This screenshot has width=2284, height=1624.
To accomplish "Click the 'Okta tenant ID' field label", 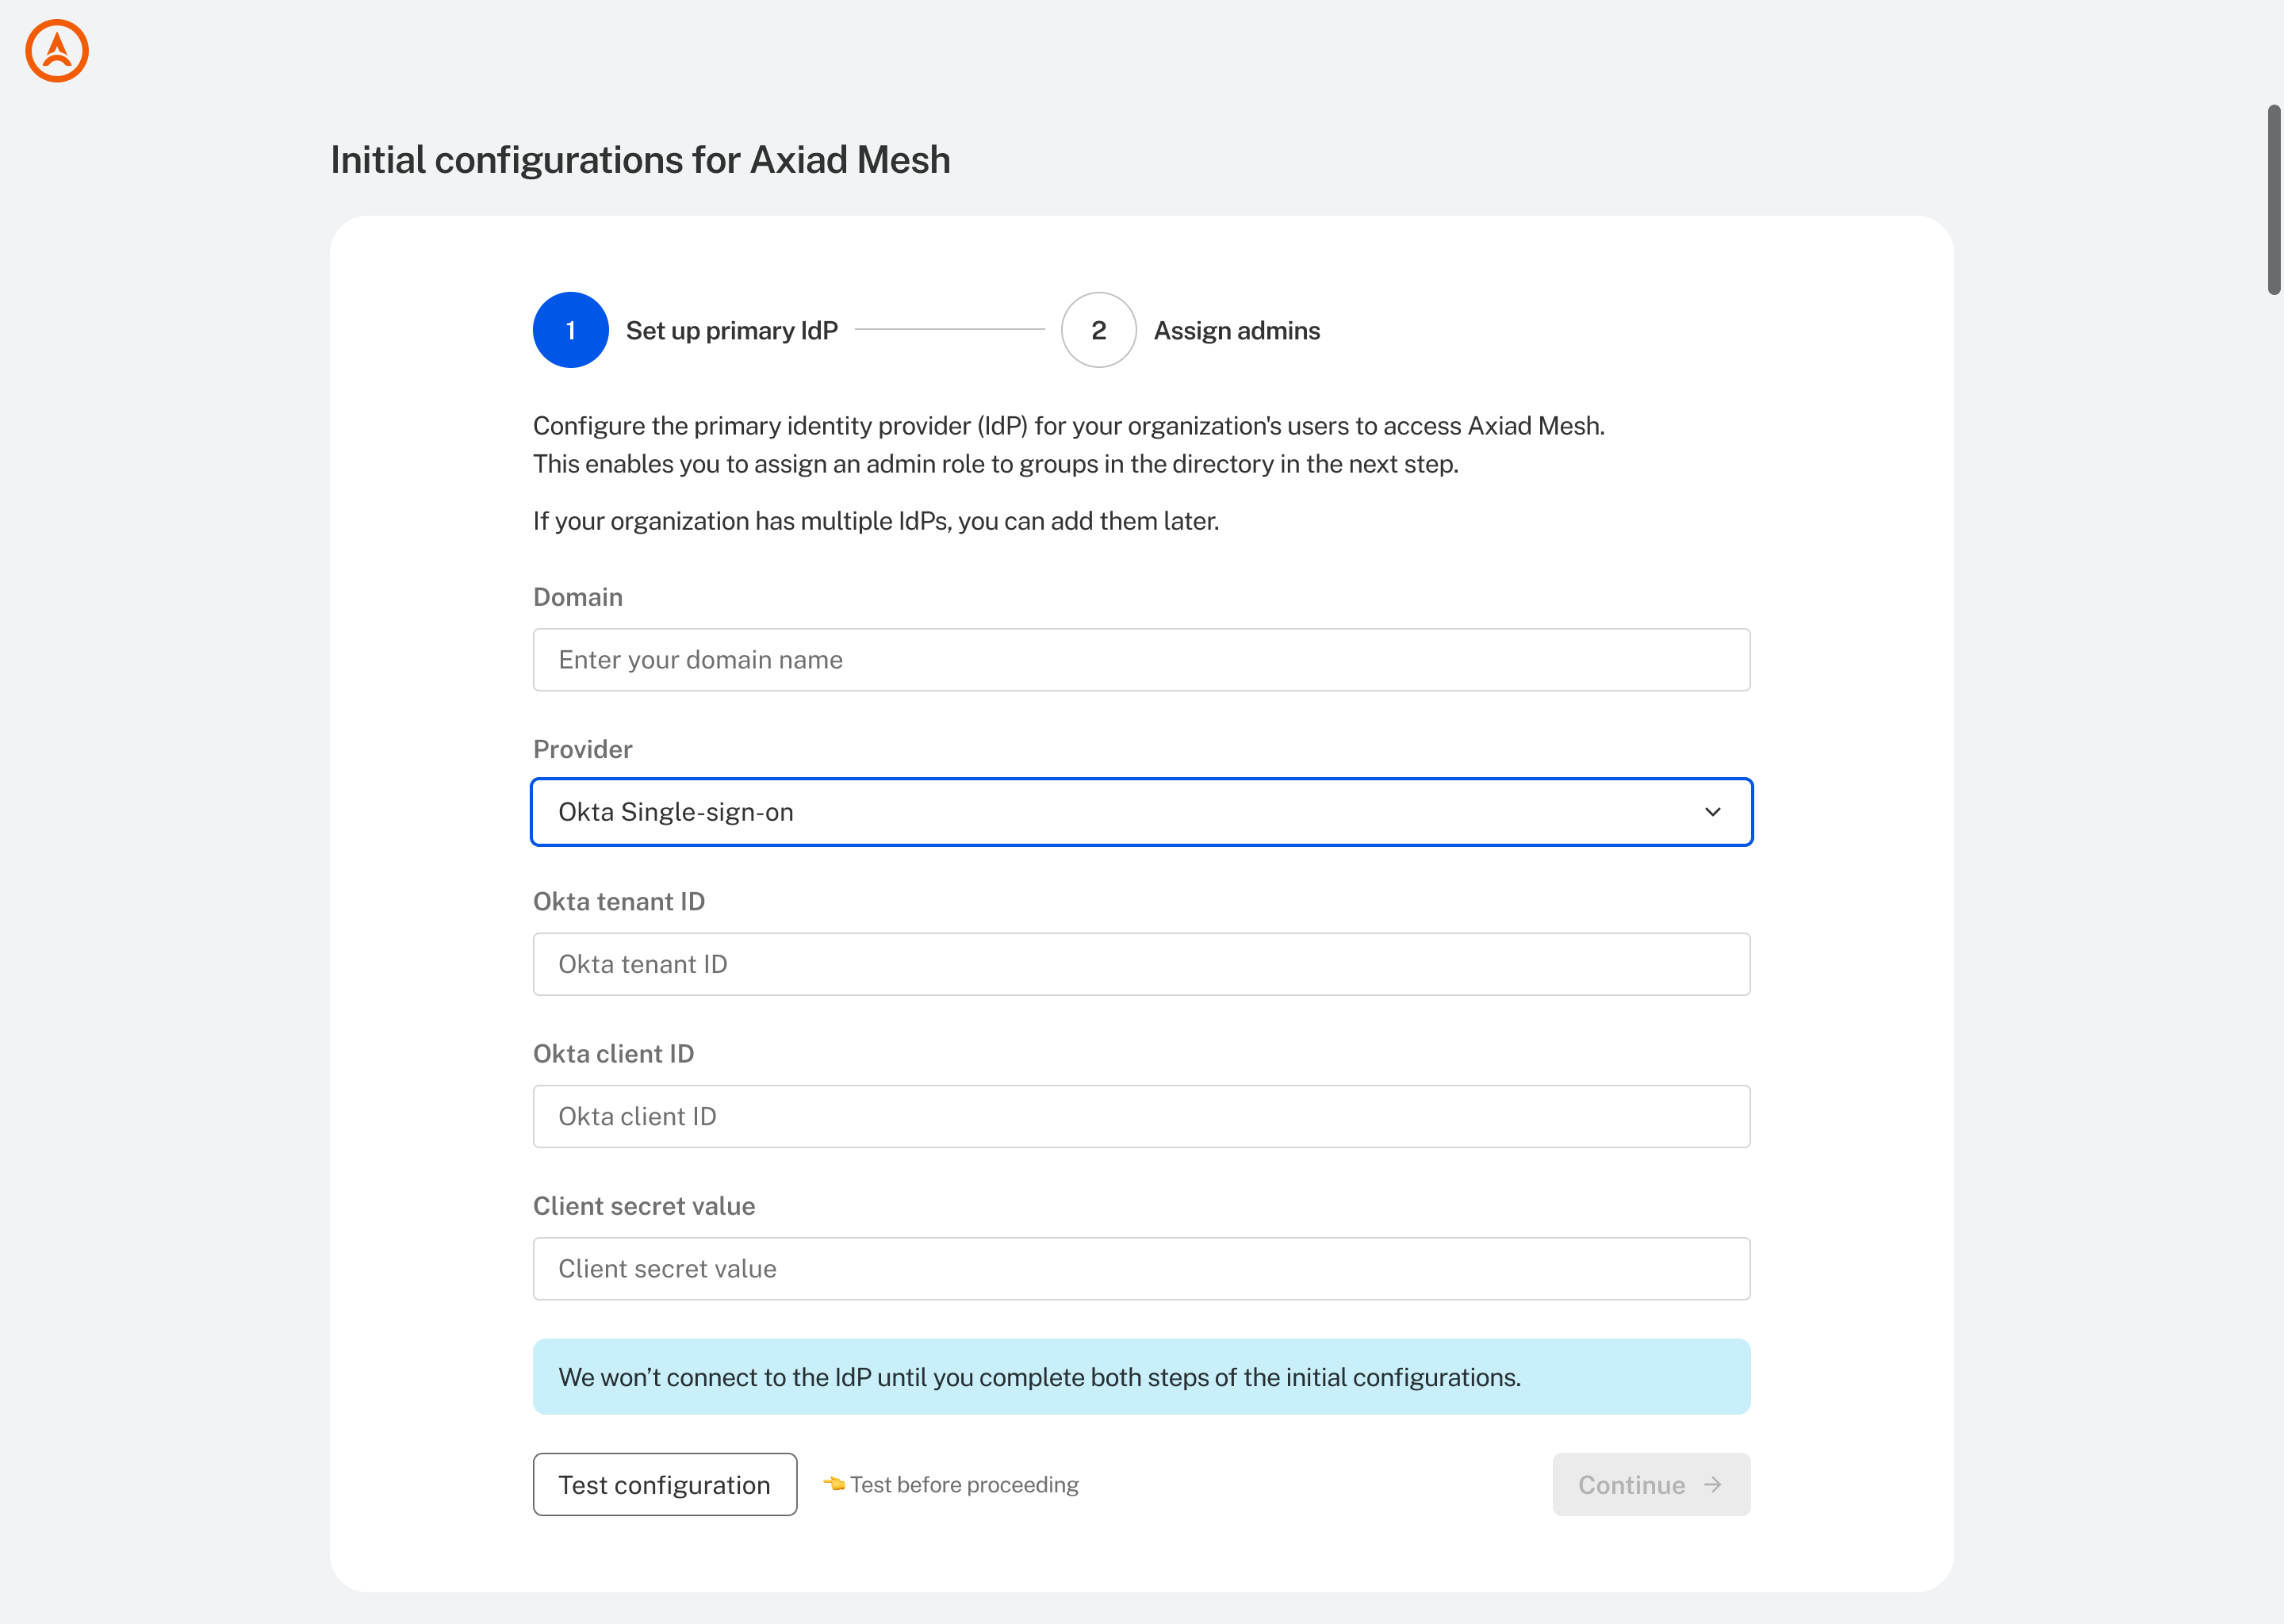I will [x=619, y=902].
